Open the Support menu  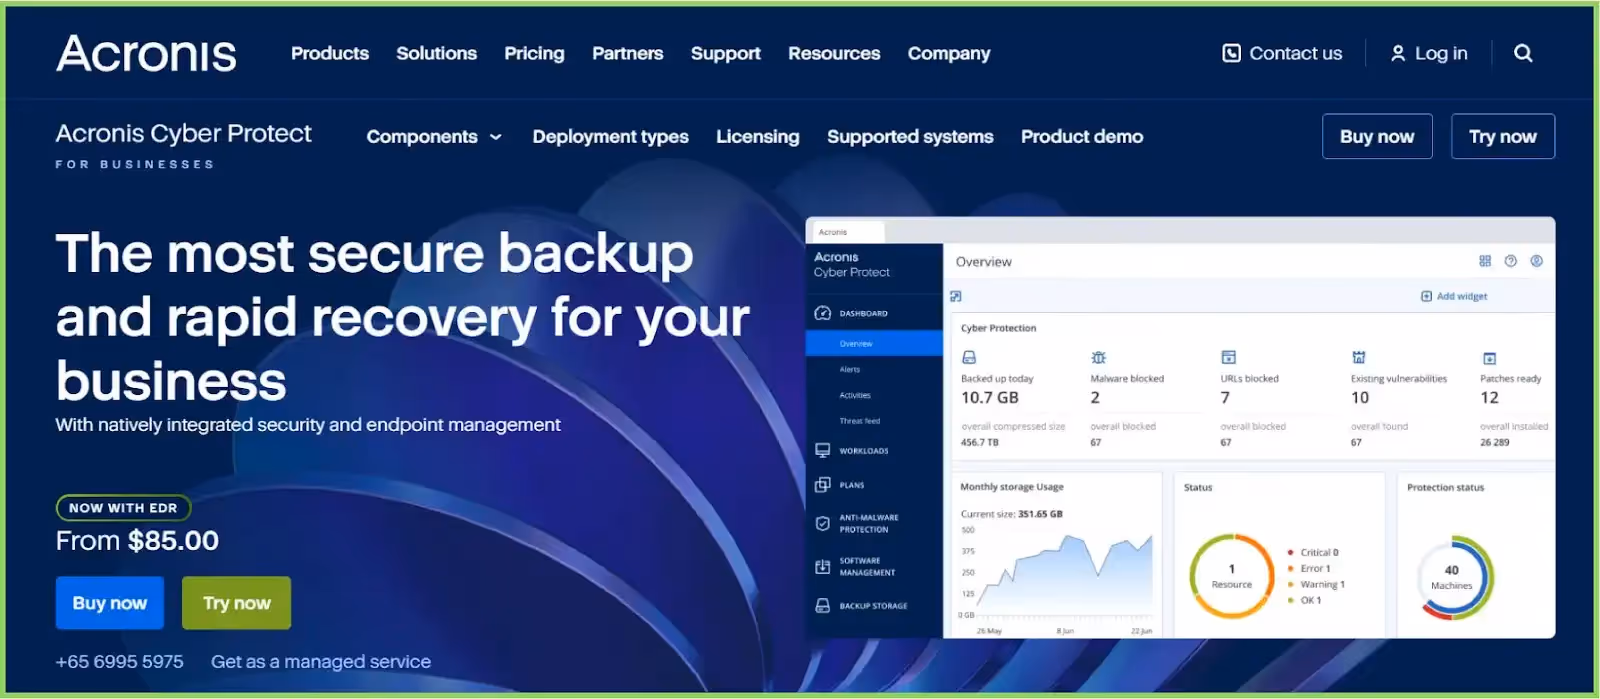(x=726, y=53)
